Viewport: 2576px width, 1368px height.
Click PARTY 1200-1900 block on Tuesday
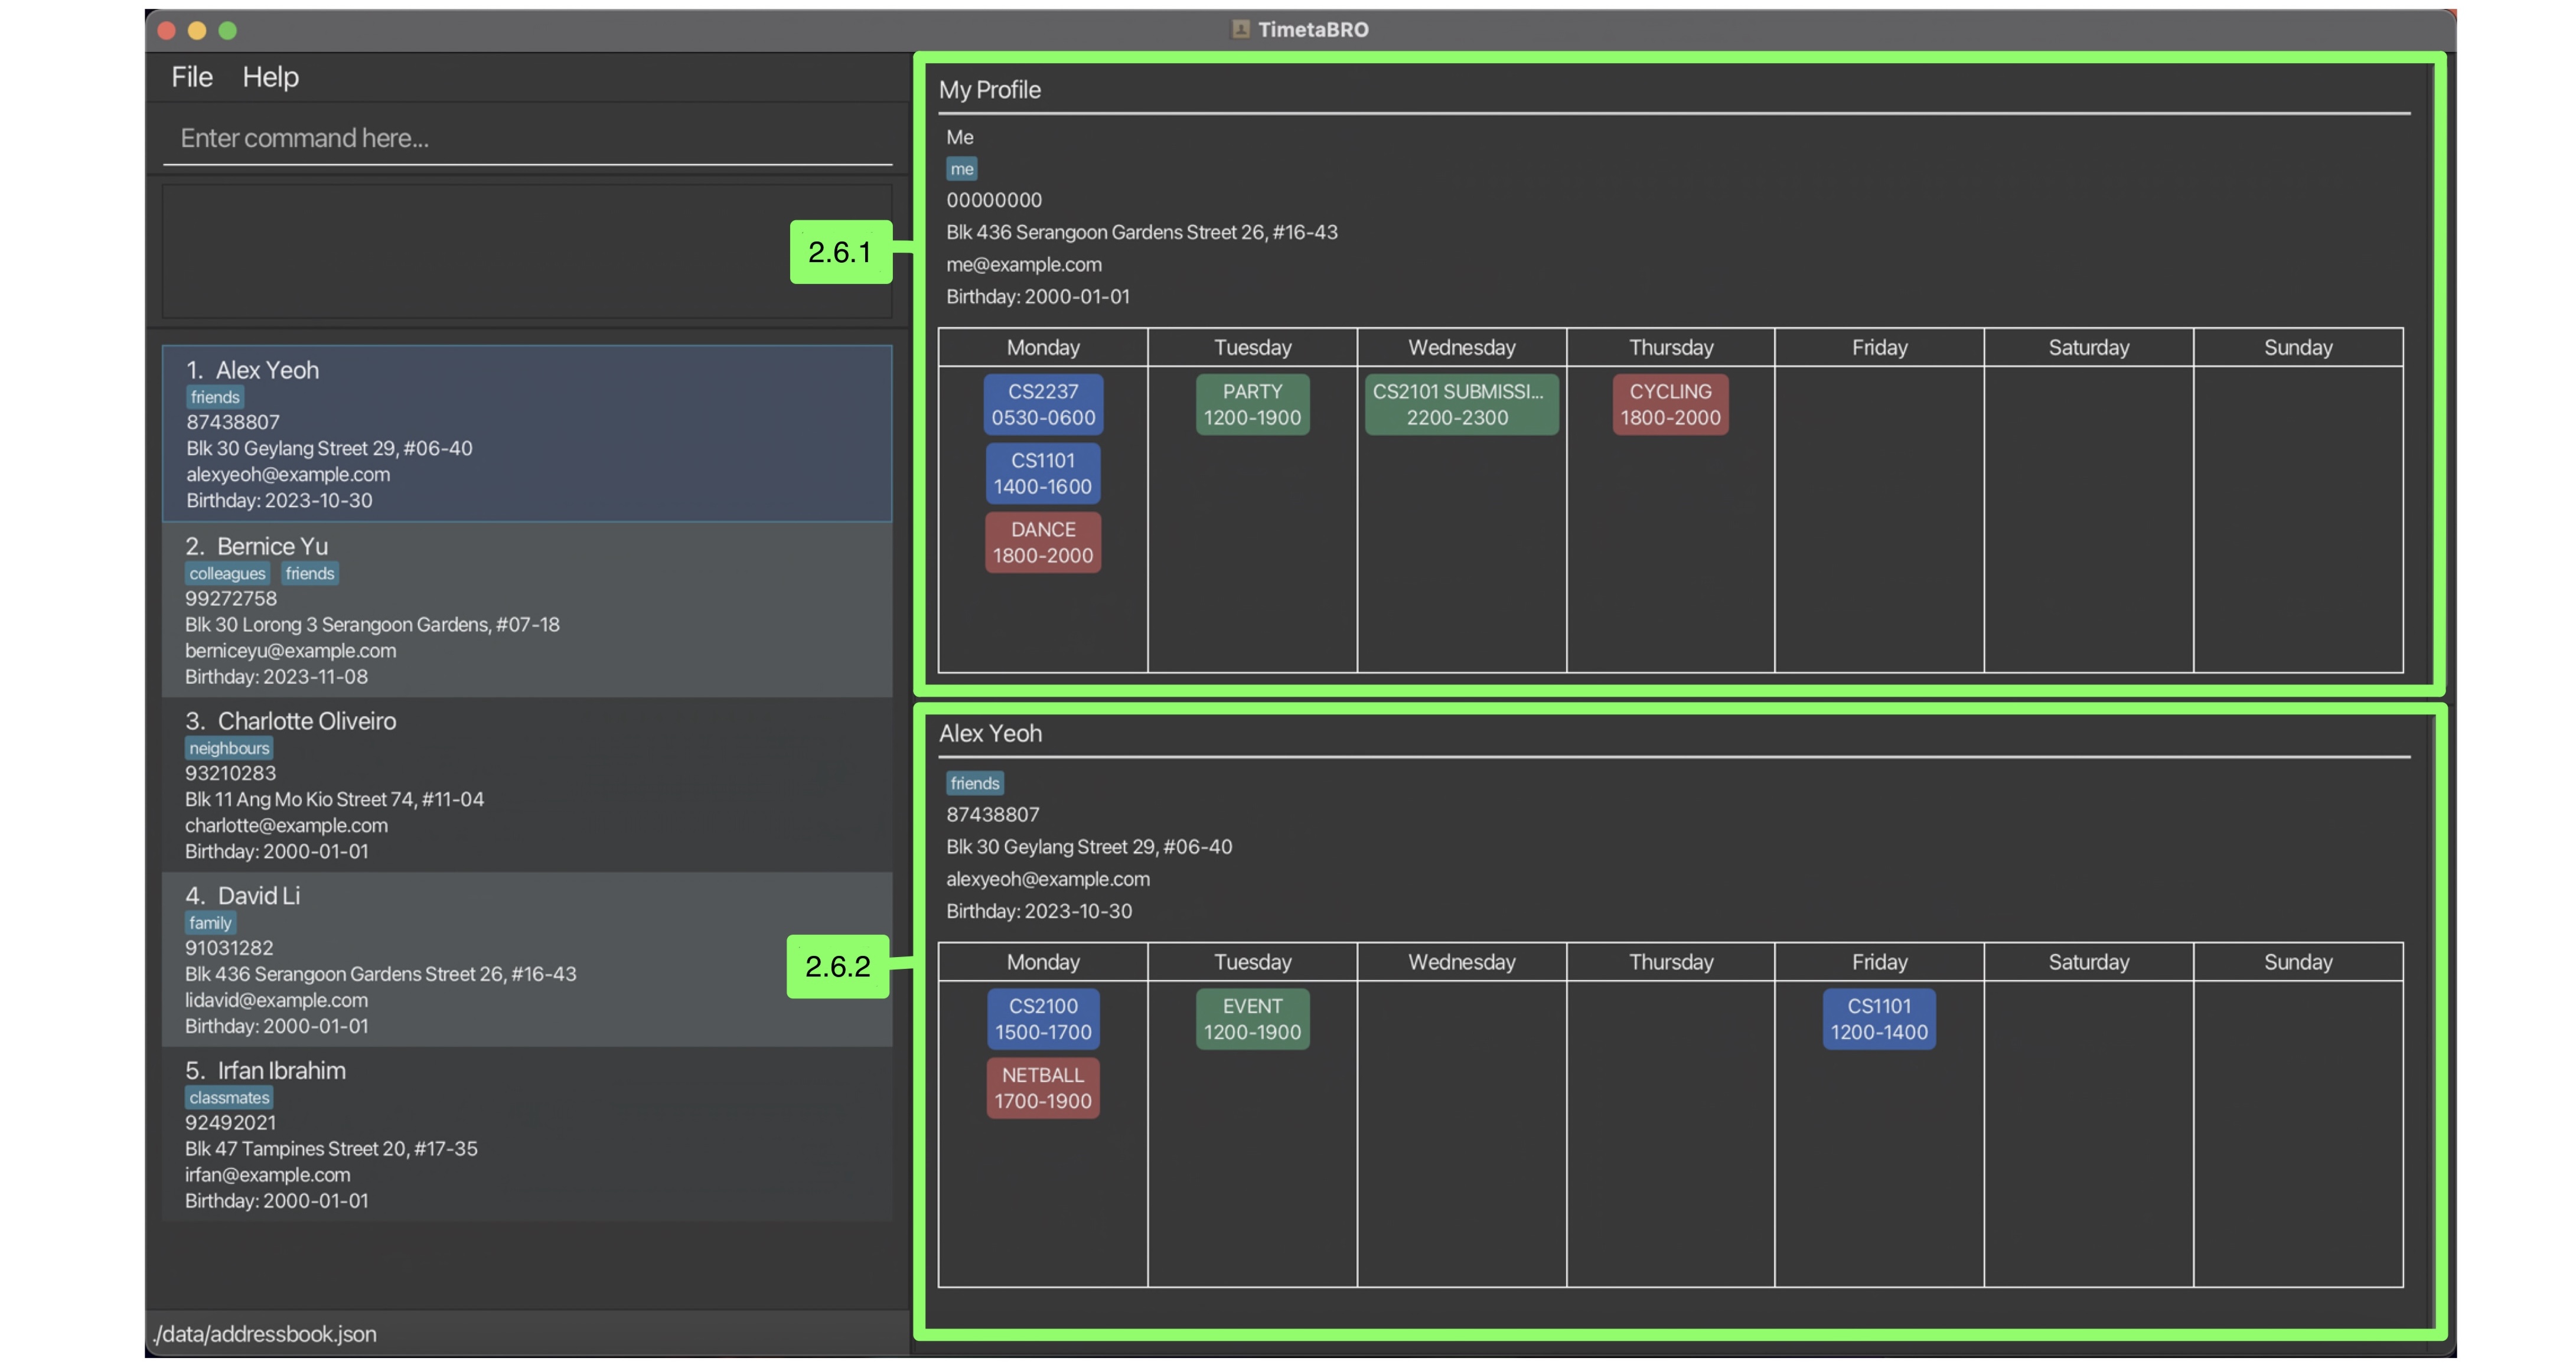tap(1252, 404)
